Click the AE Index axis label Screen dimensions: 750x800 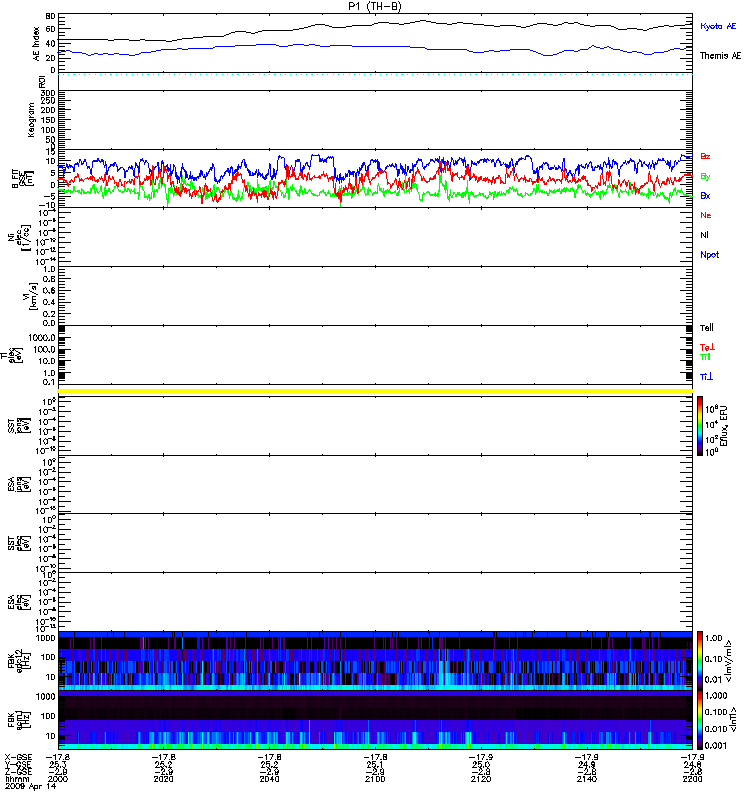pyautogui.click(x=36, y=44)
